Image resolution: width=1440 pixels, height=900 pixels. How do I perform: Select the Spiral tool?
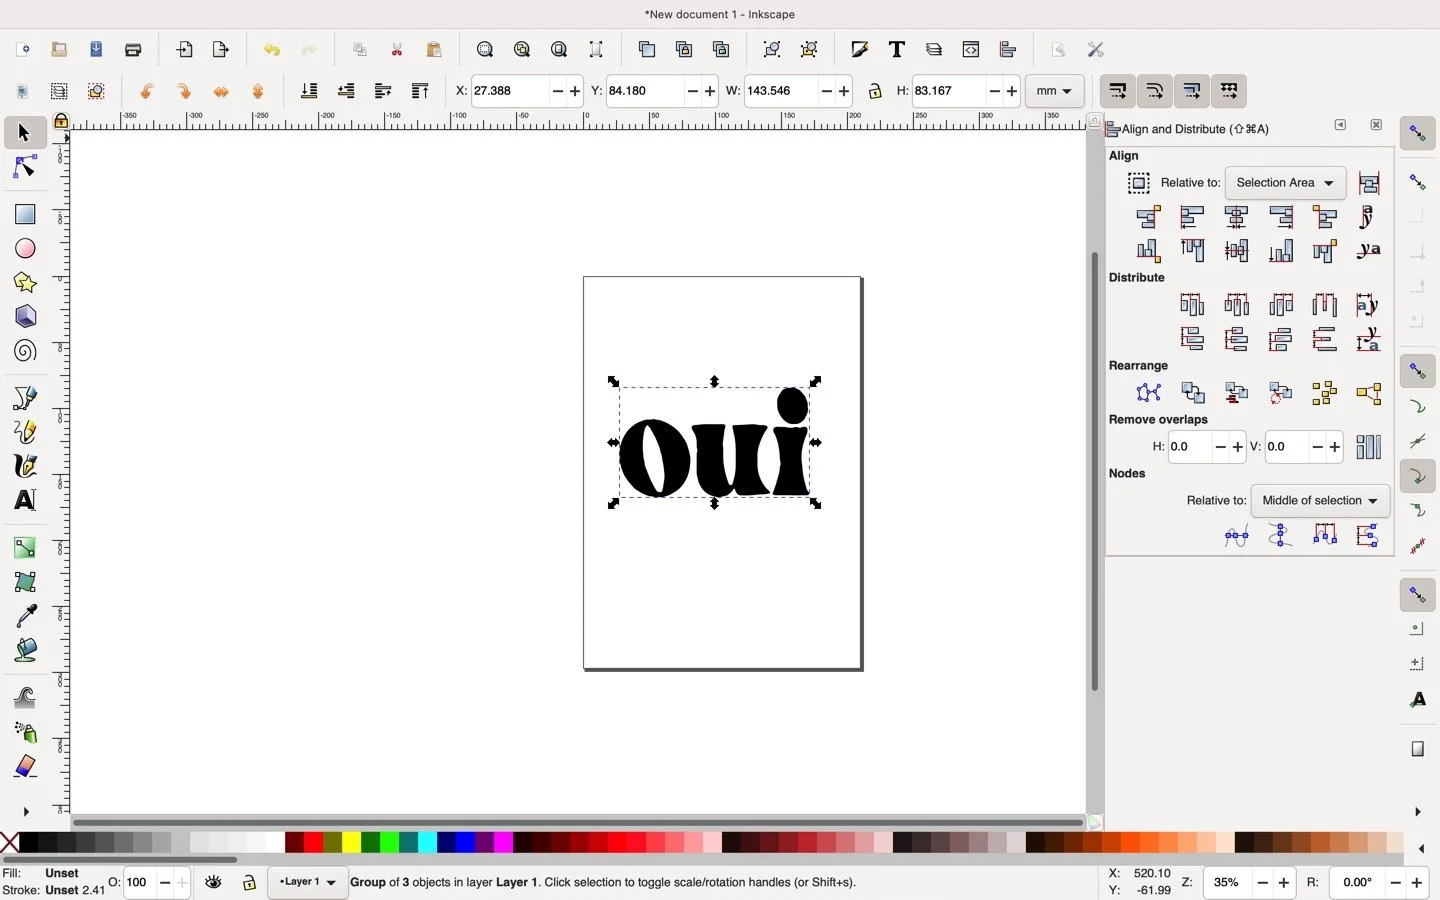point(25,351)
